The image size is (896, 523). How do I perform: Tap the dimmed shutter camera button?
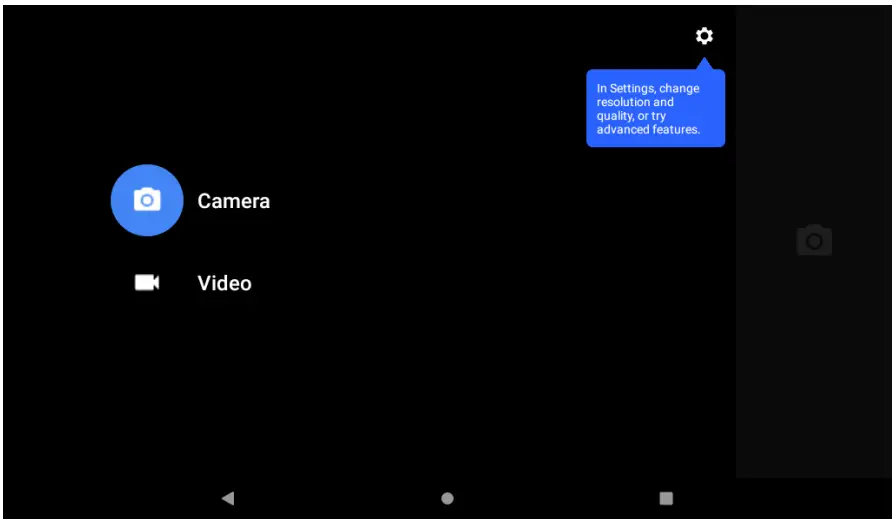coord(814,240)
